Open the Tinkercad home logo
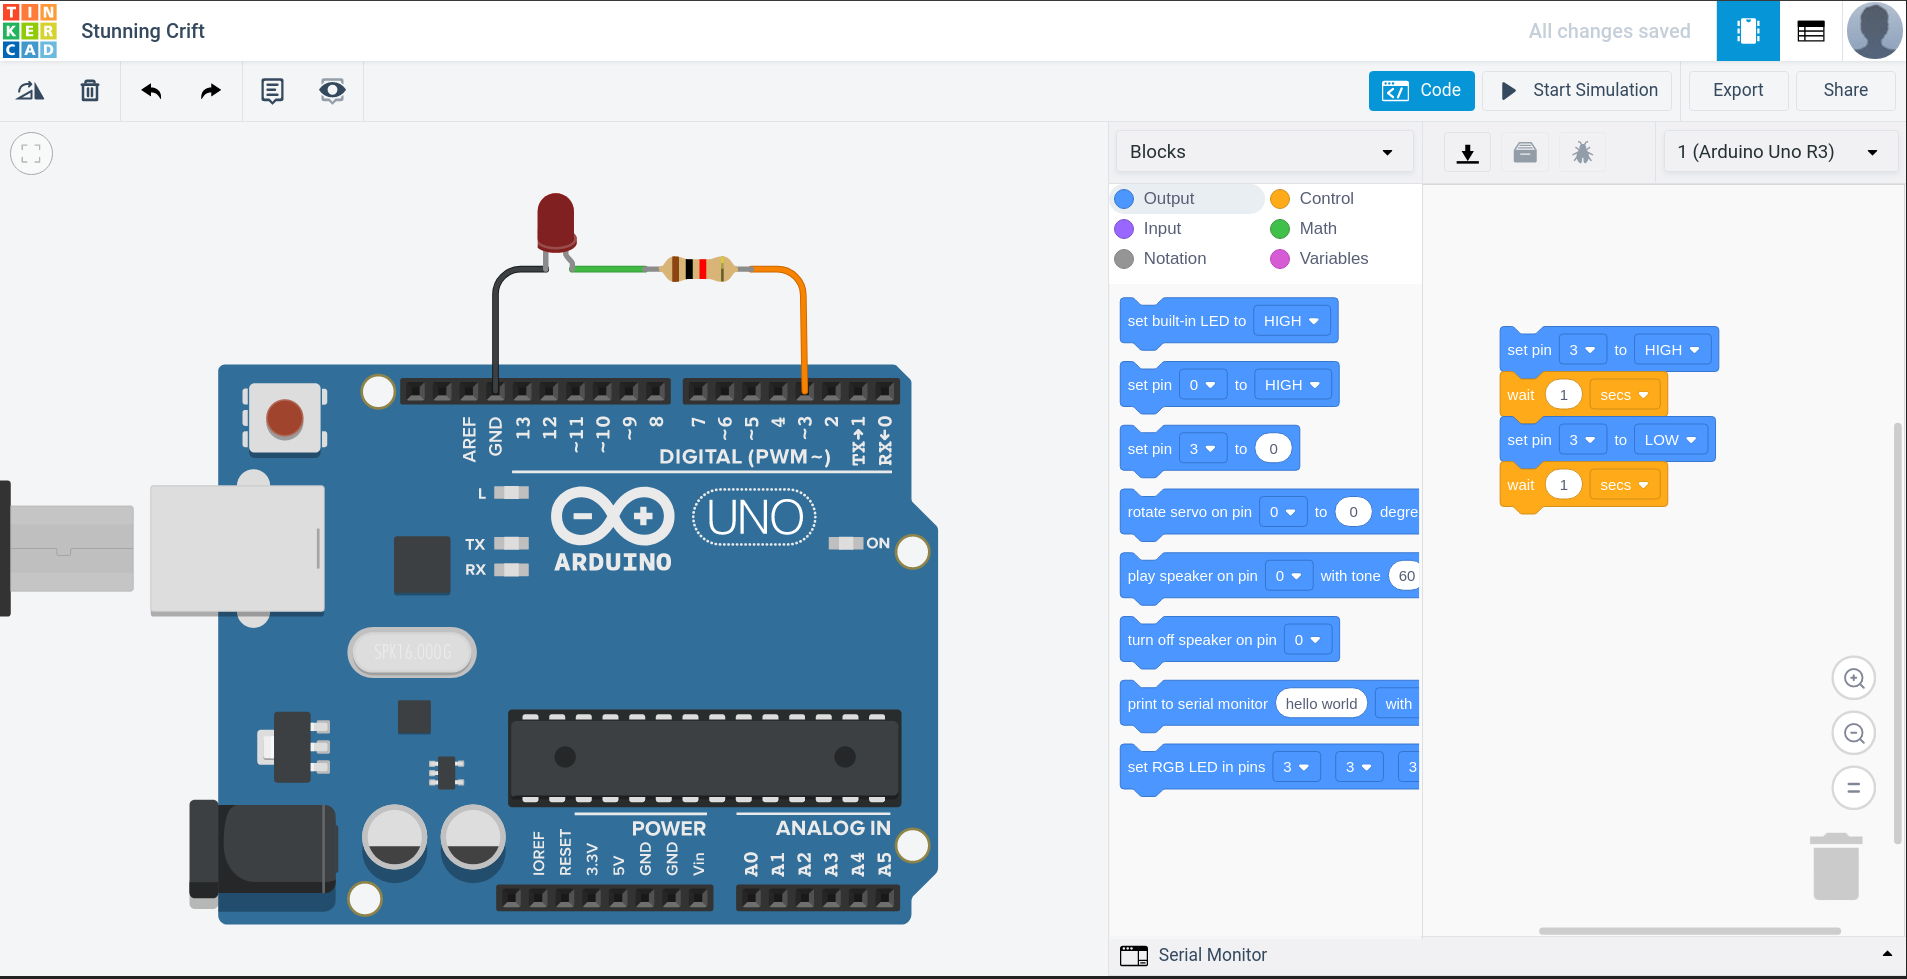Viewport: 1907px width, 979px height. pyautogui.click(x=30, y=31)
